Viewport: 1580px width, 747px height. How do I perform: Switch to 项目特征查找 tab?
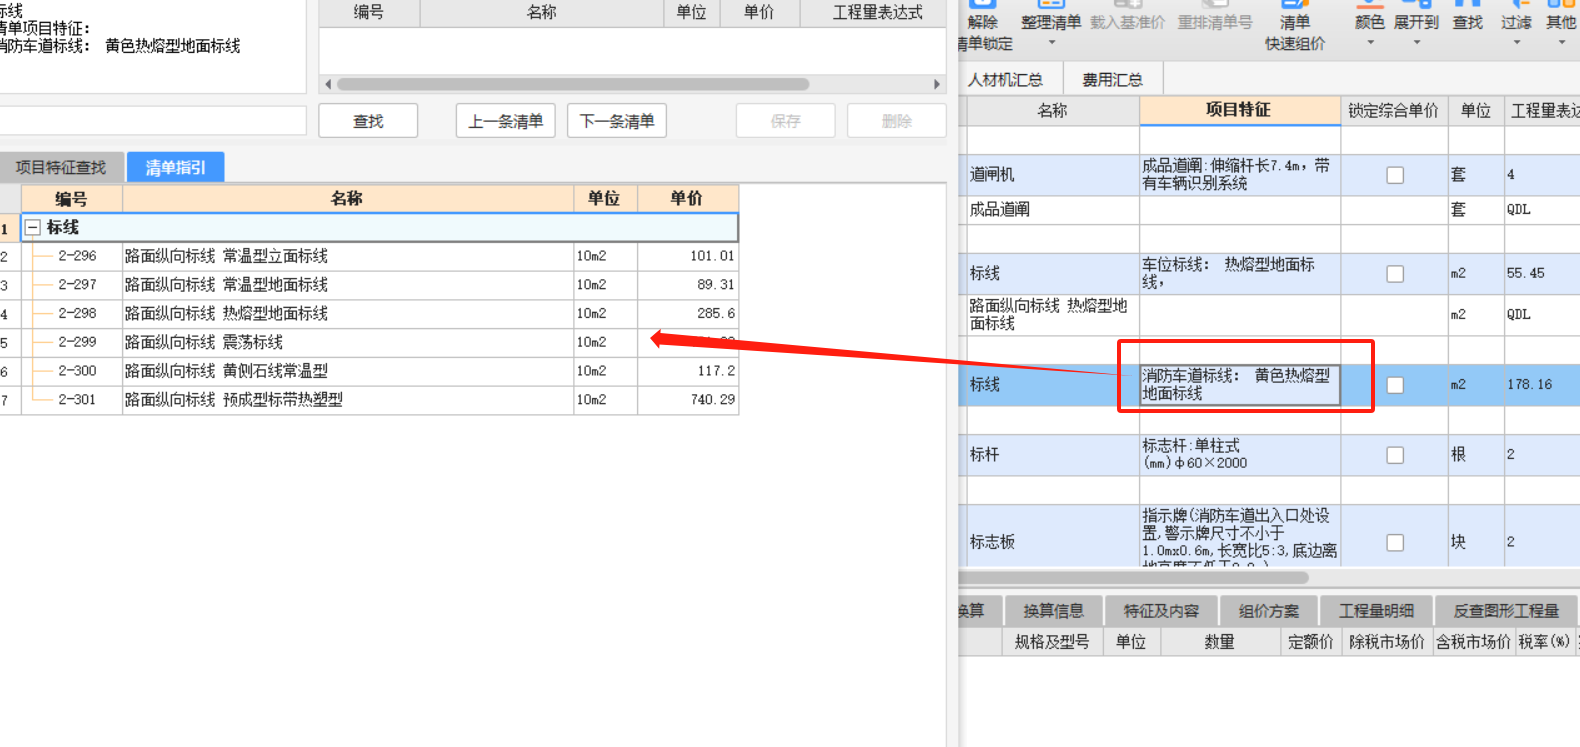point(61,167)
